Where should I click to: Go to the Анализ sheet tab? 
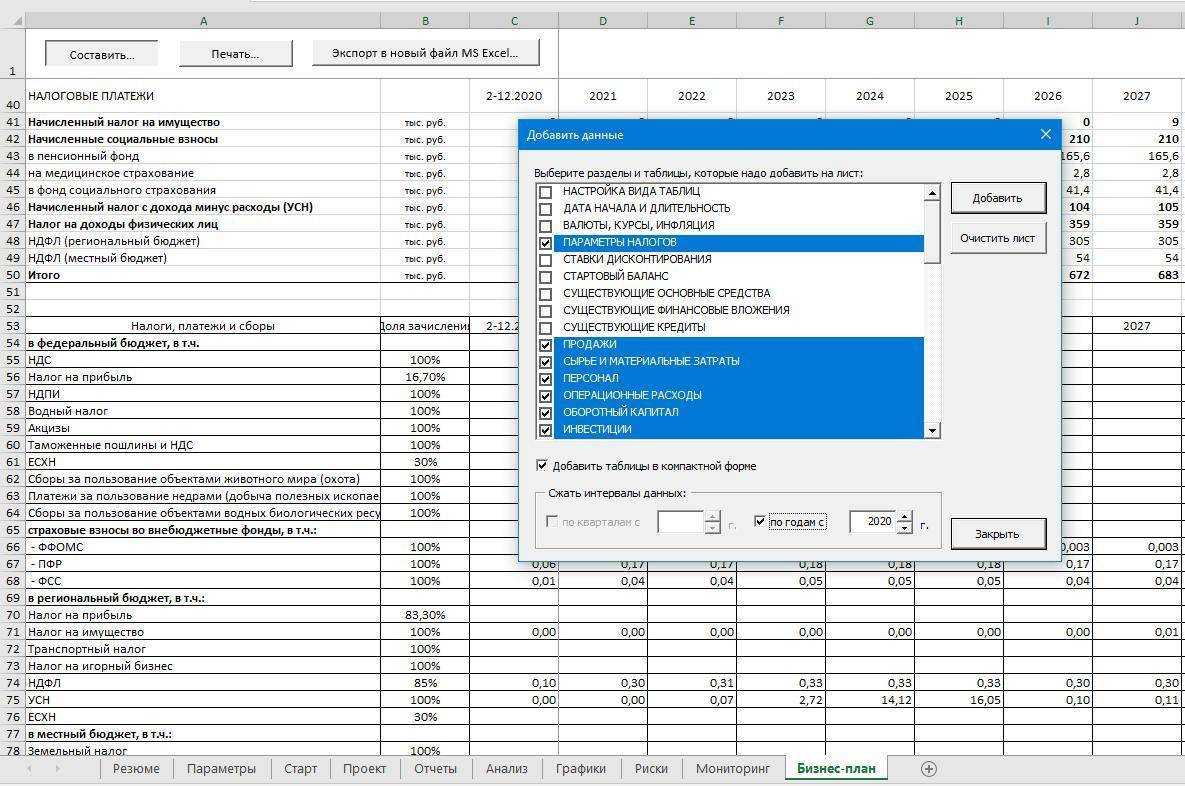[x=506, y=769]
